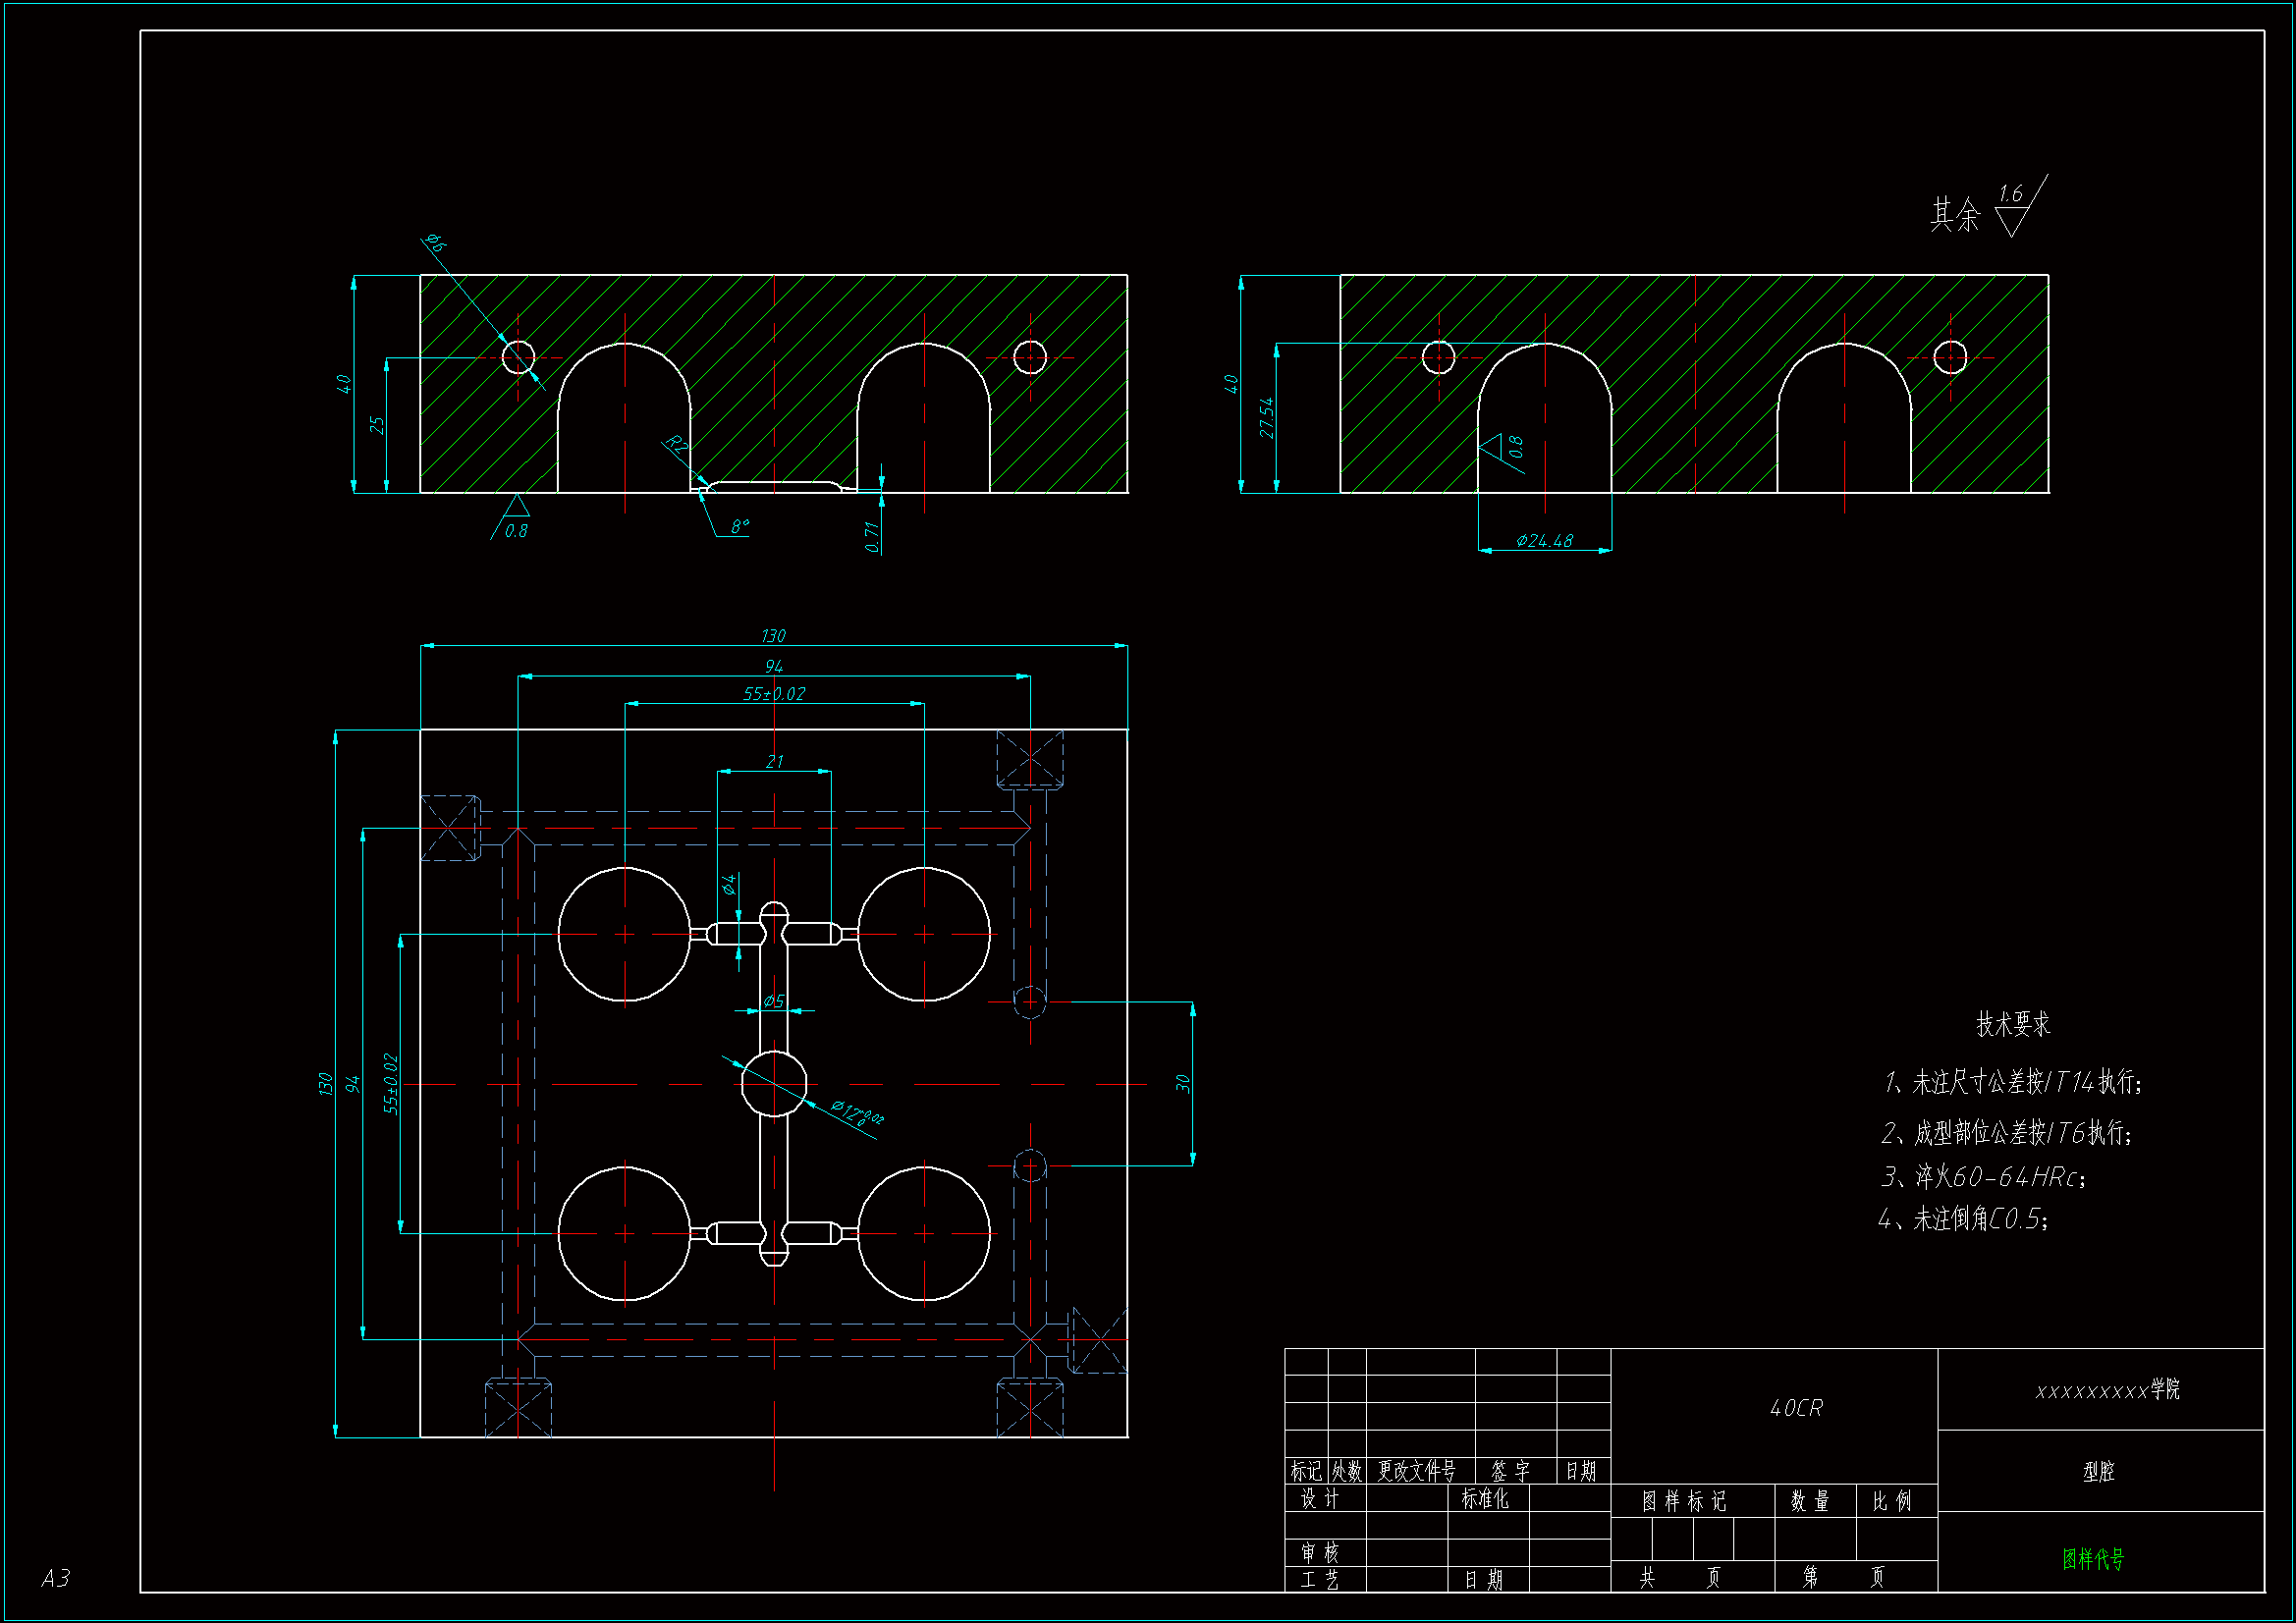The width and height of the screenshot is (2296, 1623).
Task: Select the 30 dimension on right side
Action: [1182, 1083]
